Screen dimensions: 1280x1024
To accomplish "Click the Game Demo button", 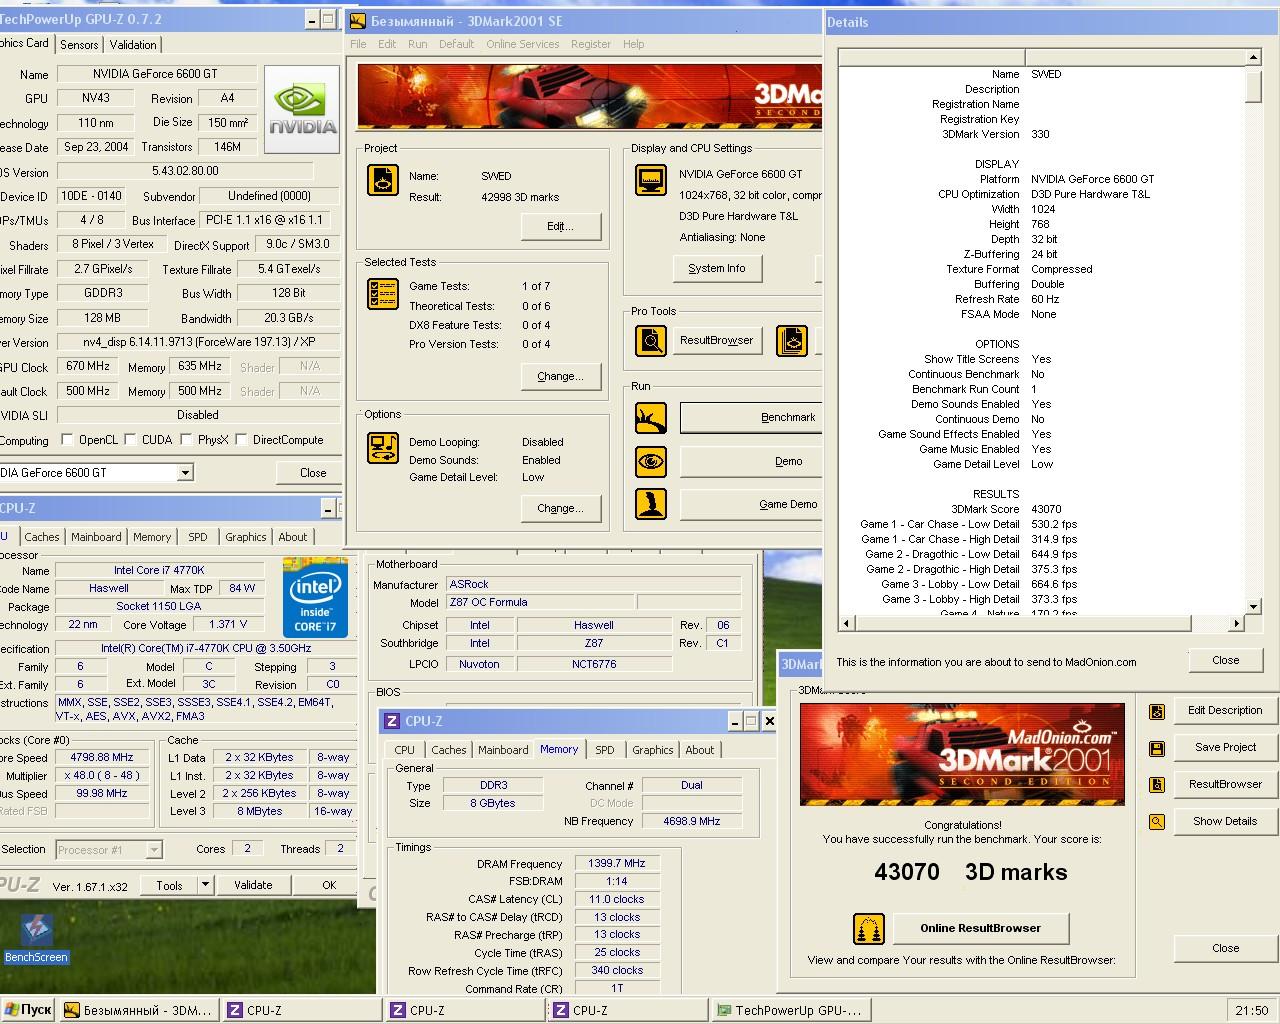I will coord(752,504).
